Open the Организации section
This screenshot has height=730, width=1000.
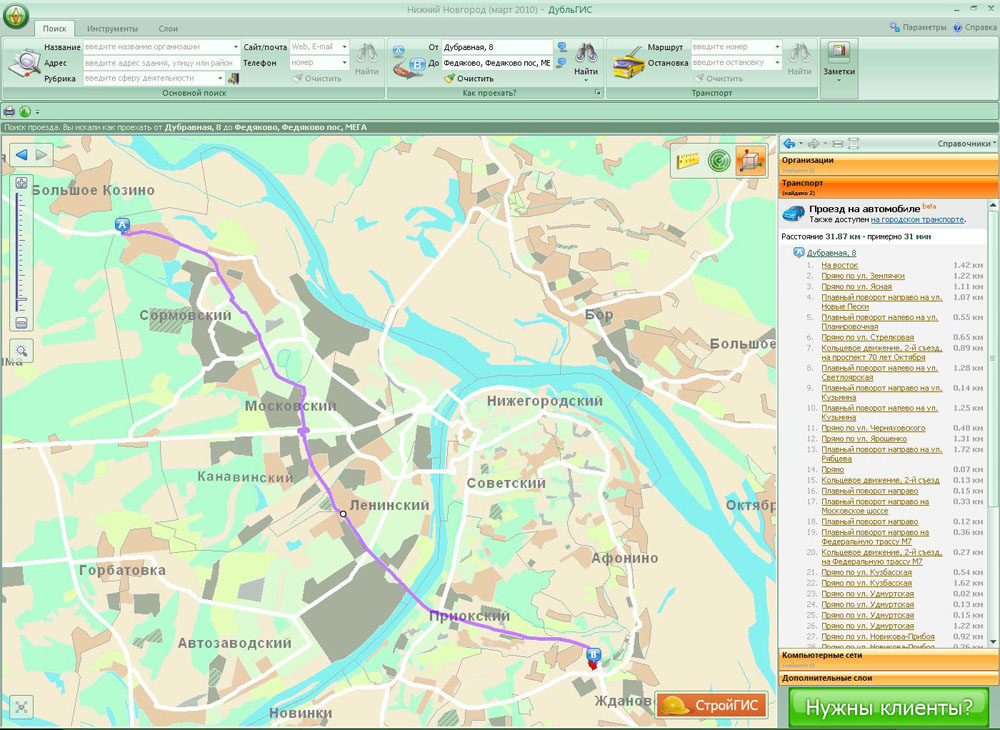click(x=888, y=164)
